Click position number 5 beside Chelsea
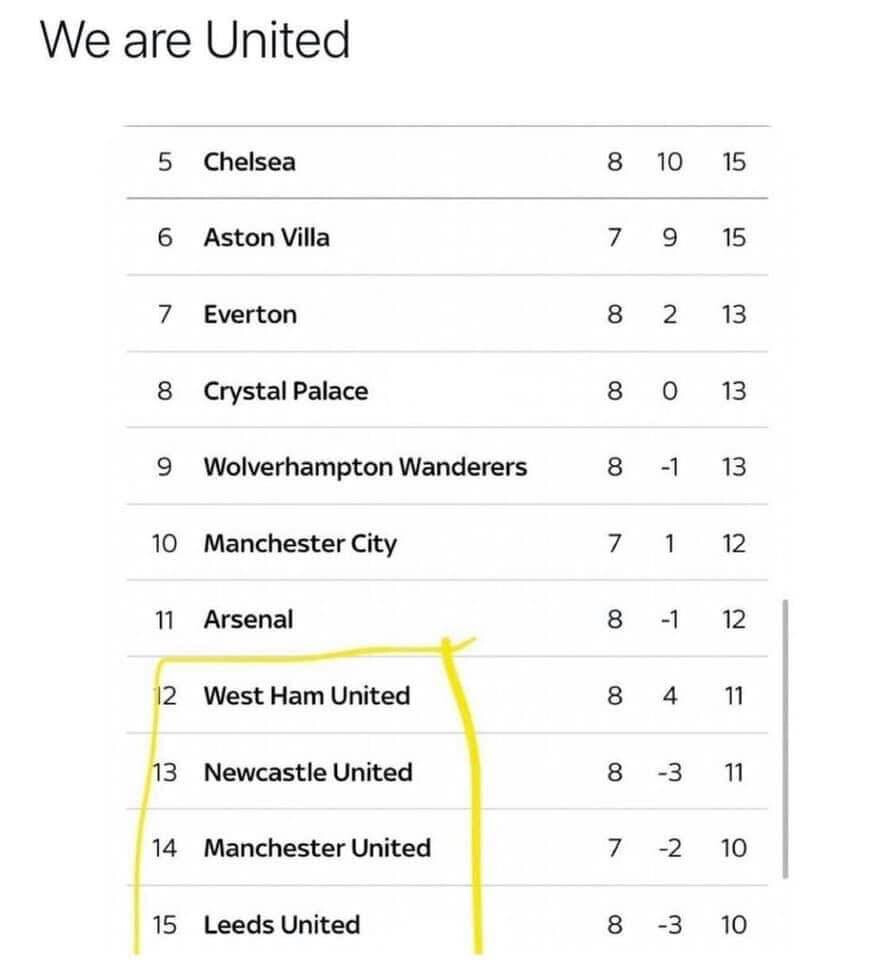 tap(165, 162)
